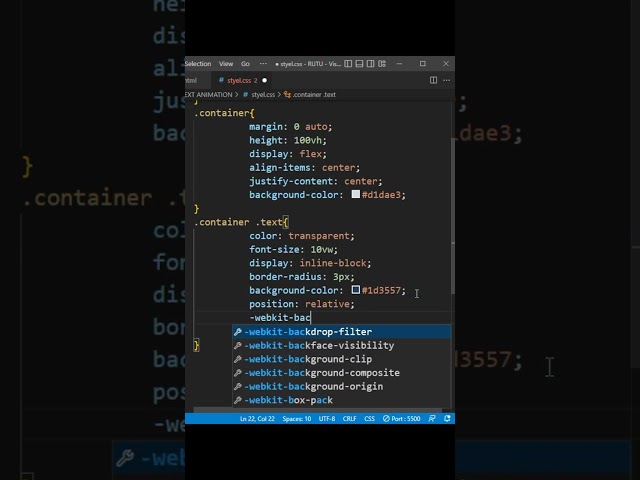Click the margin: 0 auto; line
The width and height of the screenshot is (640, 480).
291,127
